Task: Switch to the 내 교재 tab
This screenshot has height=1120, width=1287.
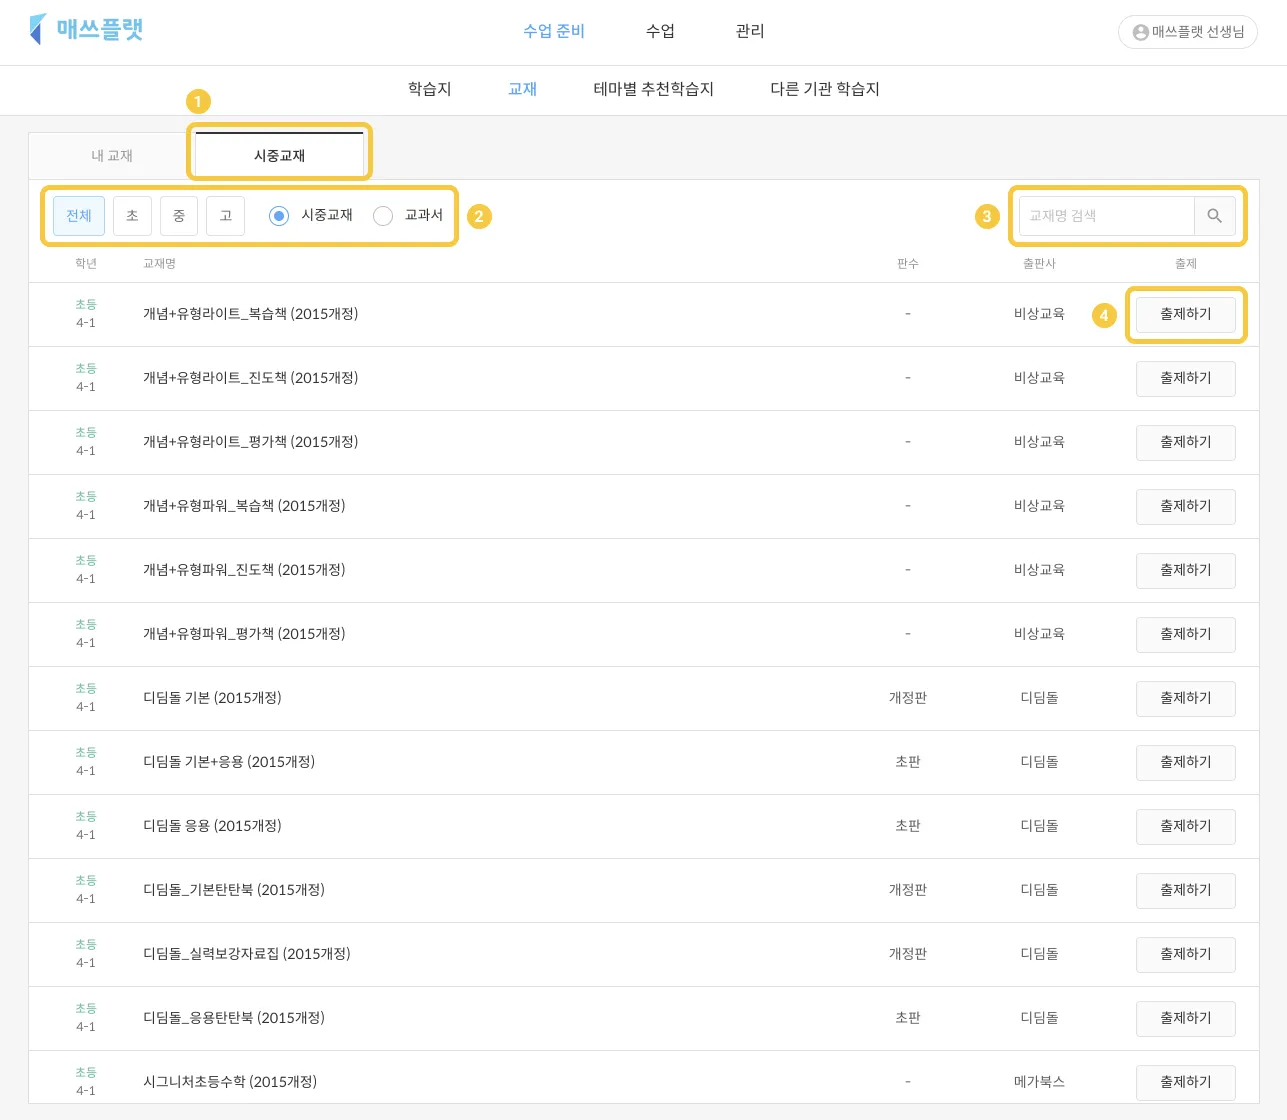Action: tap(112, 156)
